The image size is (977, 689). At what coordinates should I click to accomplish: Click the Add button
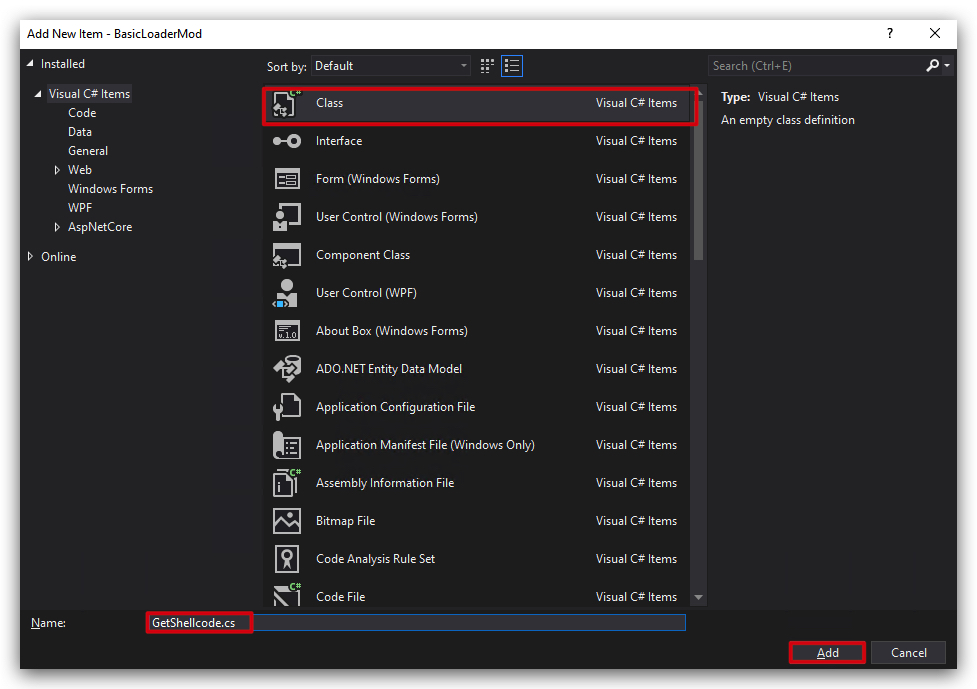pos(827,652)
